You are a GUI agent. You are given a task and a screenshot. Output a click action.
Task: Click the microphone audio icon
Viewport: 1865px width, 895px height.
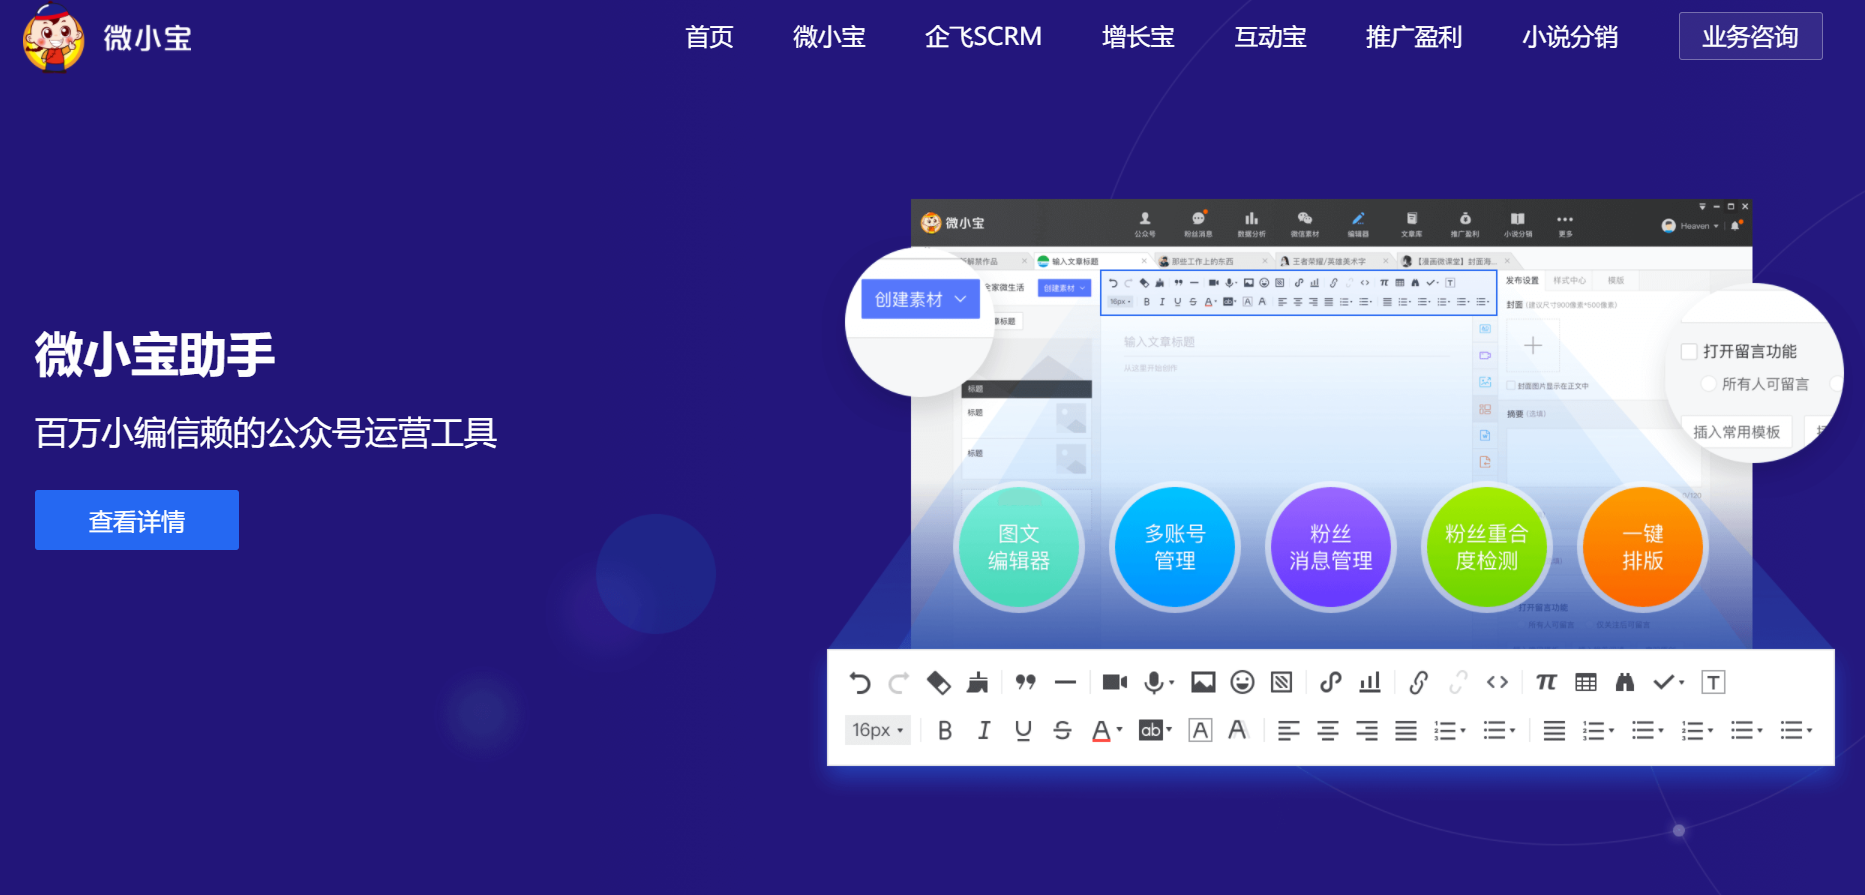point(1155,682)
